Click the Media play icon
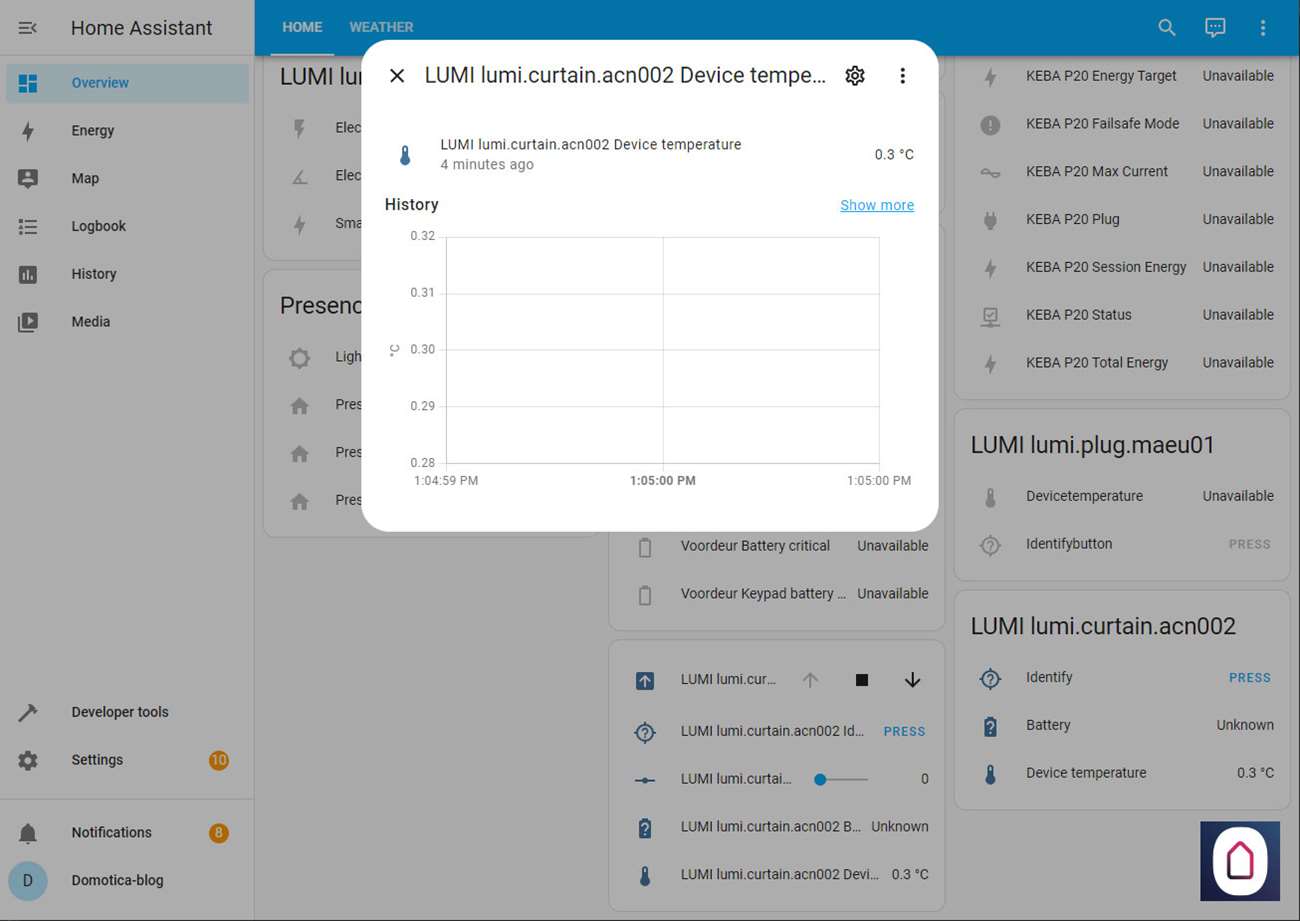This screenshot has height=921, width=1300. (28, 322)
